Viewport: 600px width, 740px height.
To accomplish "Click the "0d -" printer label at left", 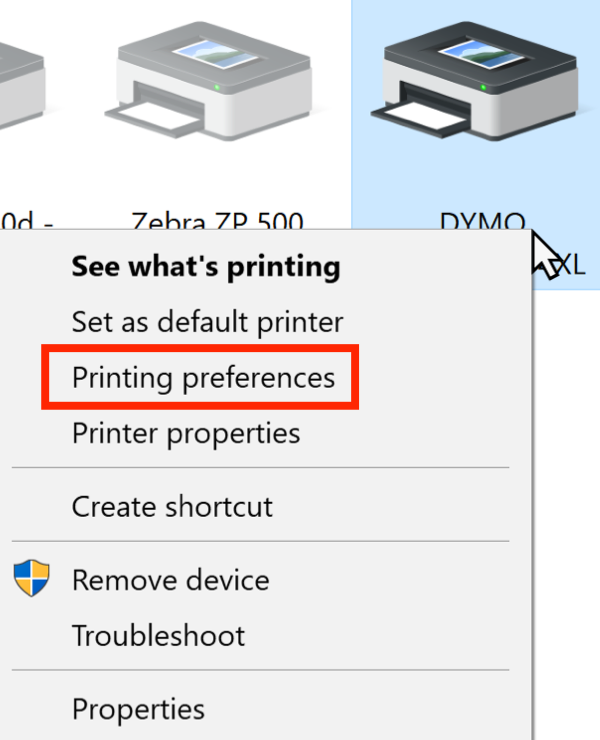I will pyautogui.click(x=27, y=220).
